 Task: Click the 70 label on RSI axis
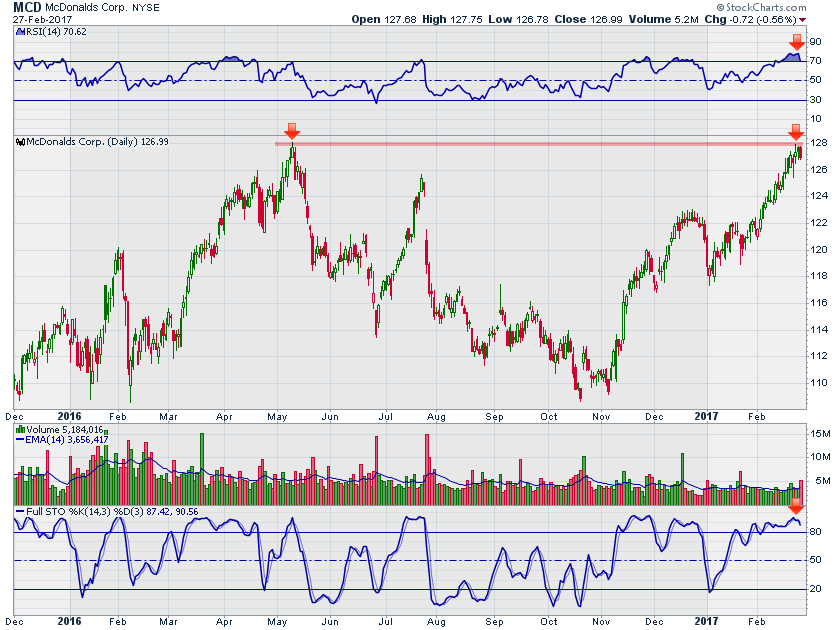(x=815, y=61)
